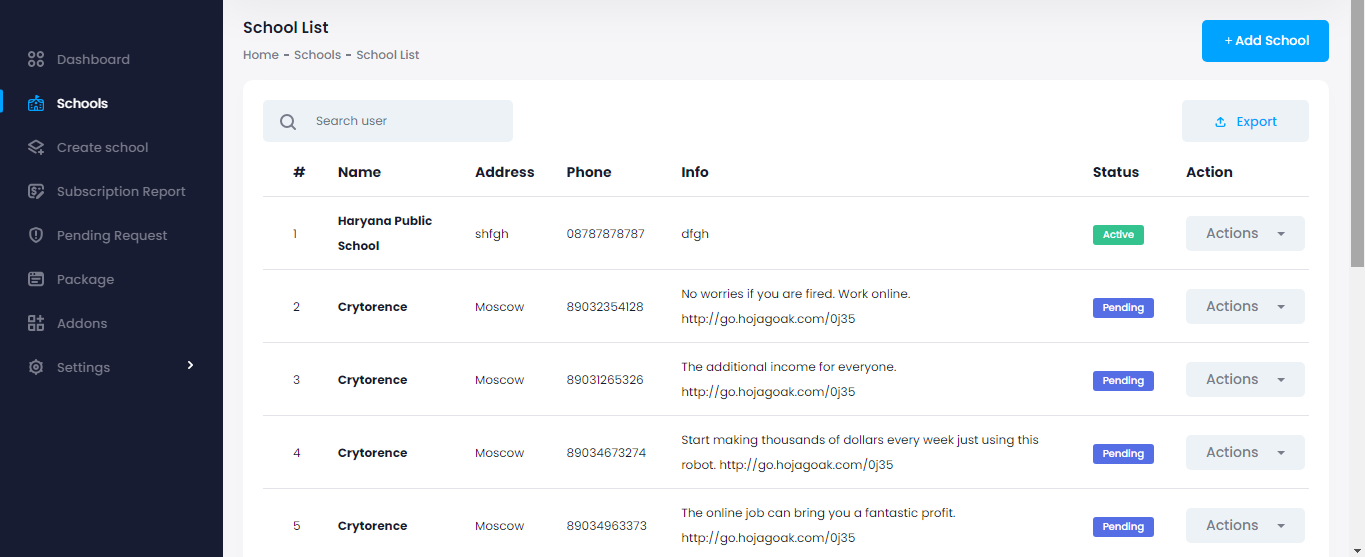Image resolution: width=1365 pixels, height=557 pixels.
Task: Click the search magnifier icon
Action: tap(288, 122)
